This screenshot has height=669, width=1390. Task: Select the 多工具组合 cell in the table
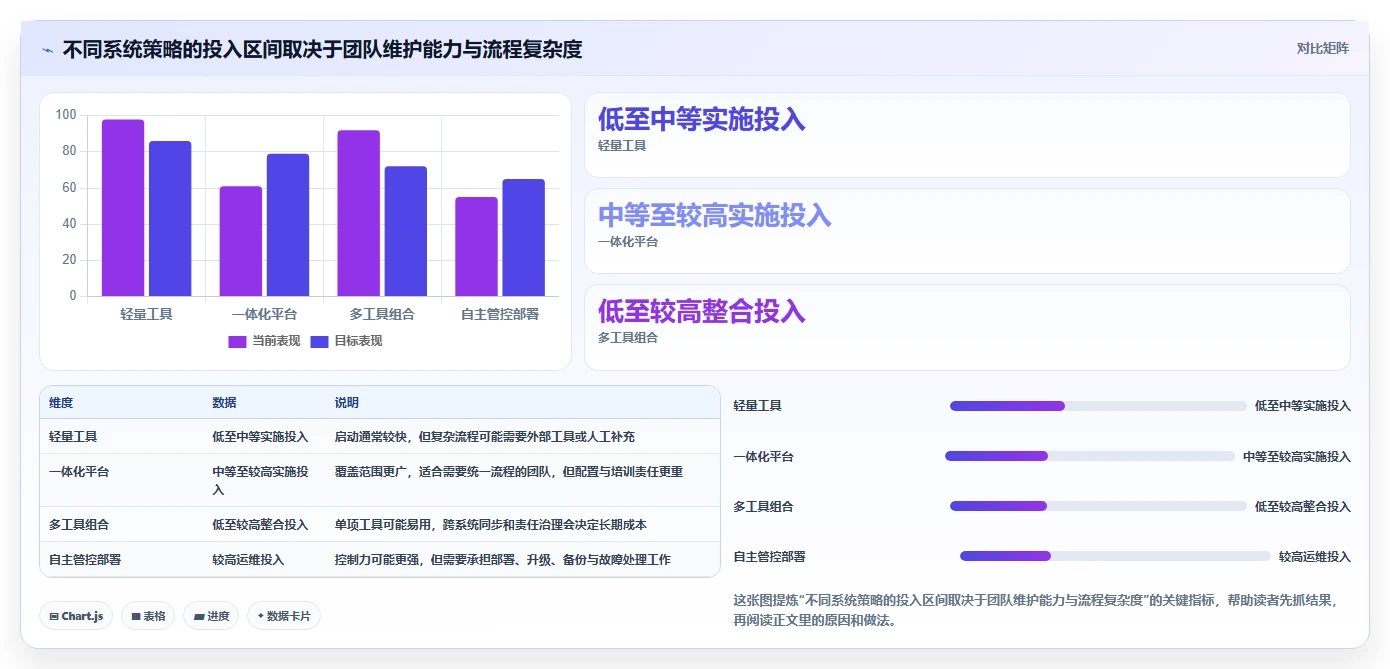(x=79, y=525)
